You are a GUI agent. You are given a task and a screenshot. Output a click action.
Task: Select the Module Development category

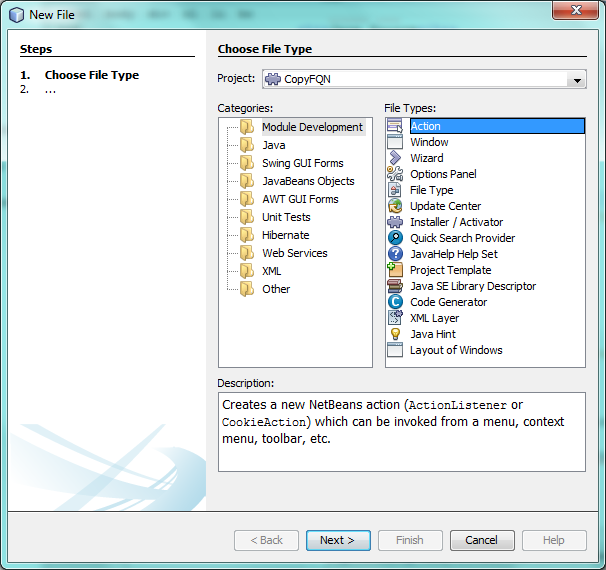pyautogui.click(x=312, y=127)
